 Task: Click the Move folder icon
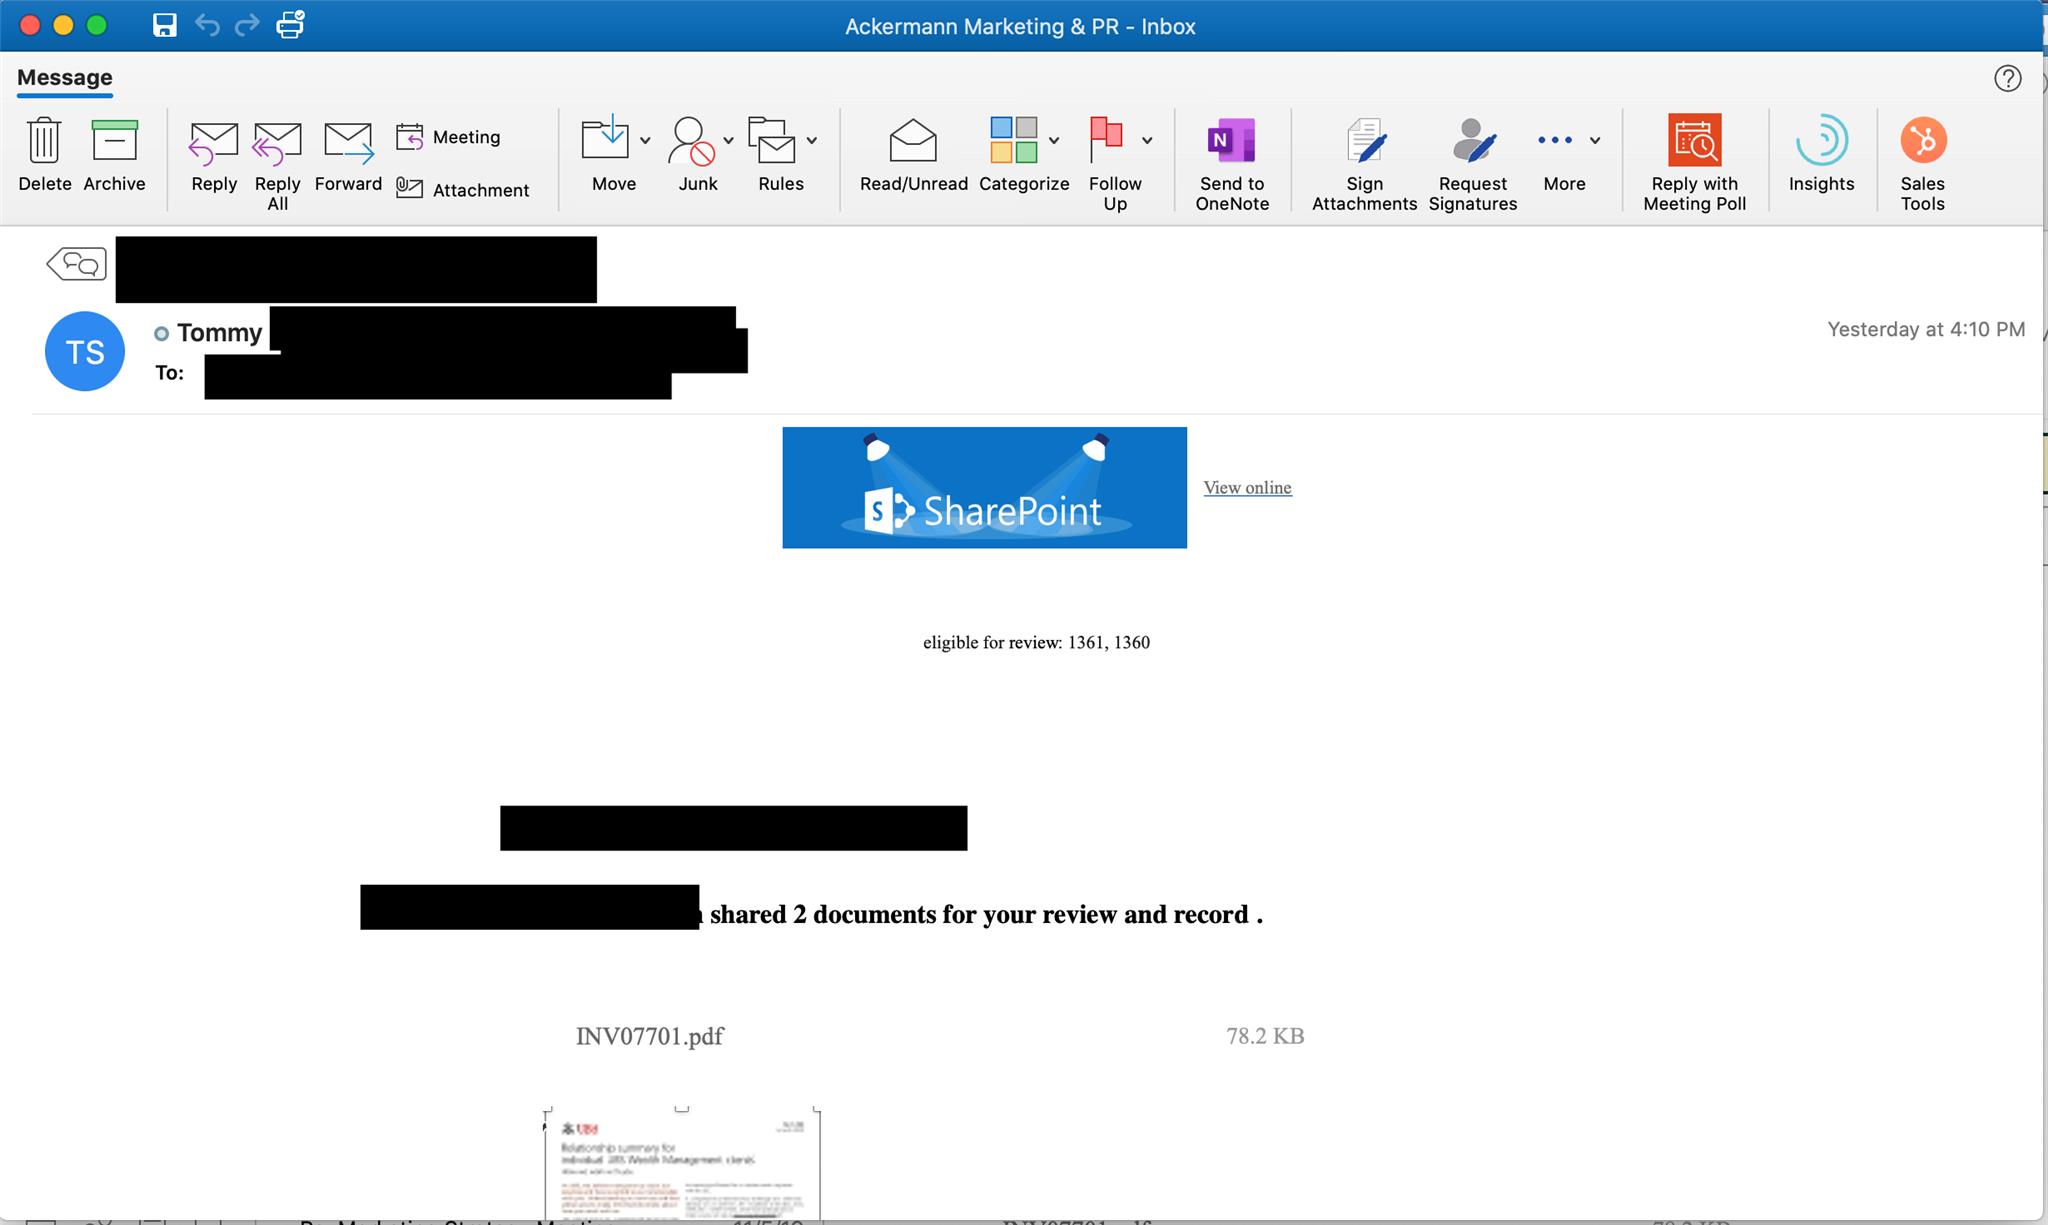605,139
